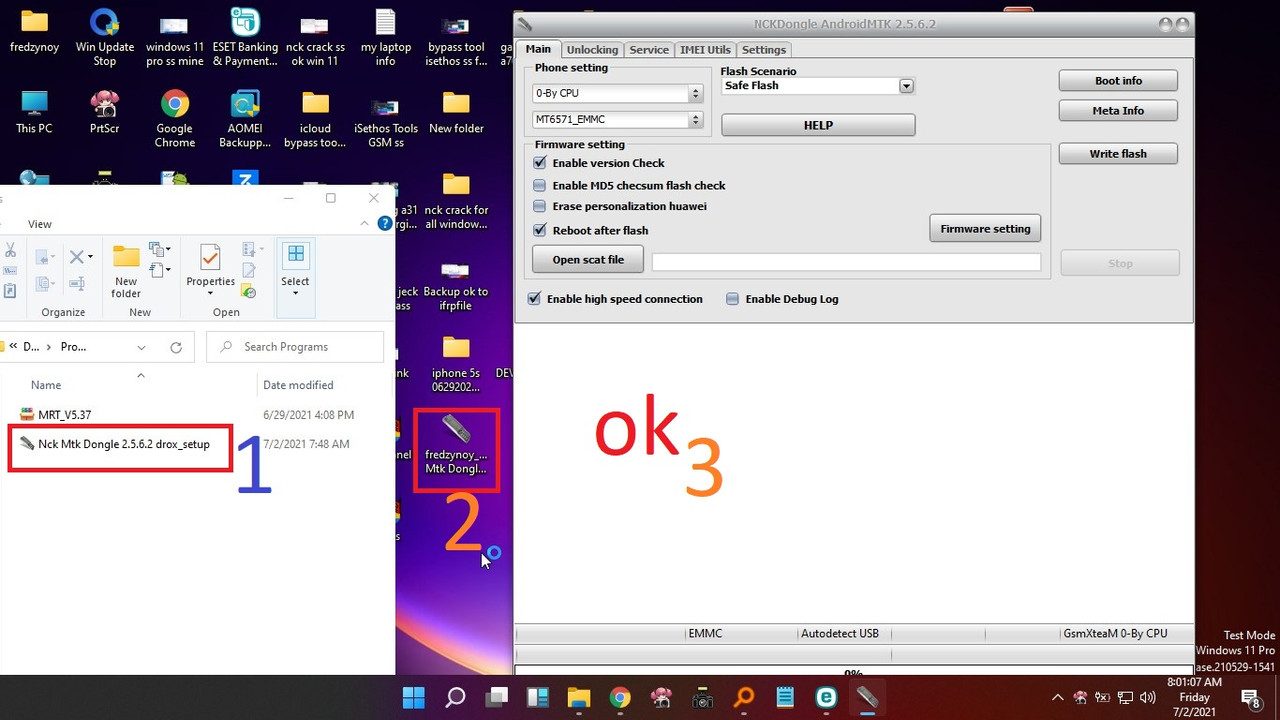
Task: Select the PrtScr desktop shortcut
Action: (x=105, y=112)
